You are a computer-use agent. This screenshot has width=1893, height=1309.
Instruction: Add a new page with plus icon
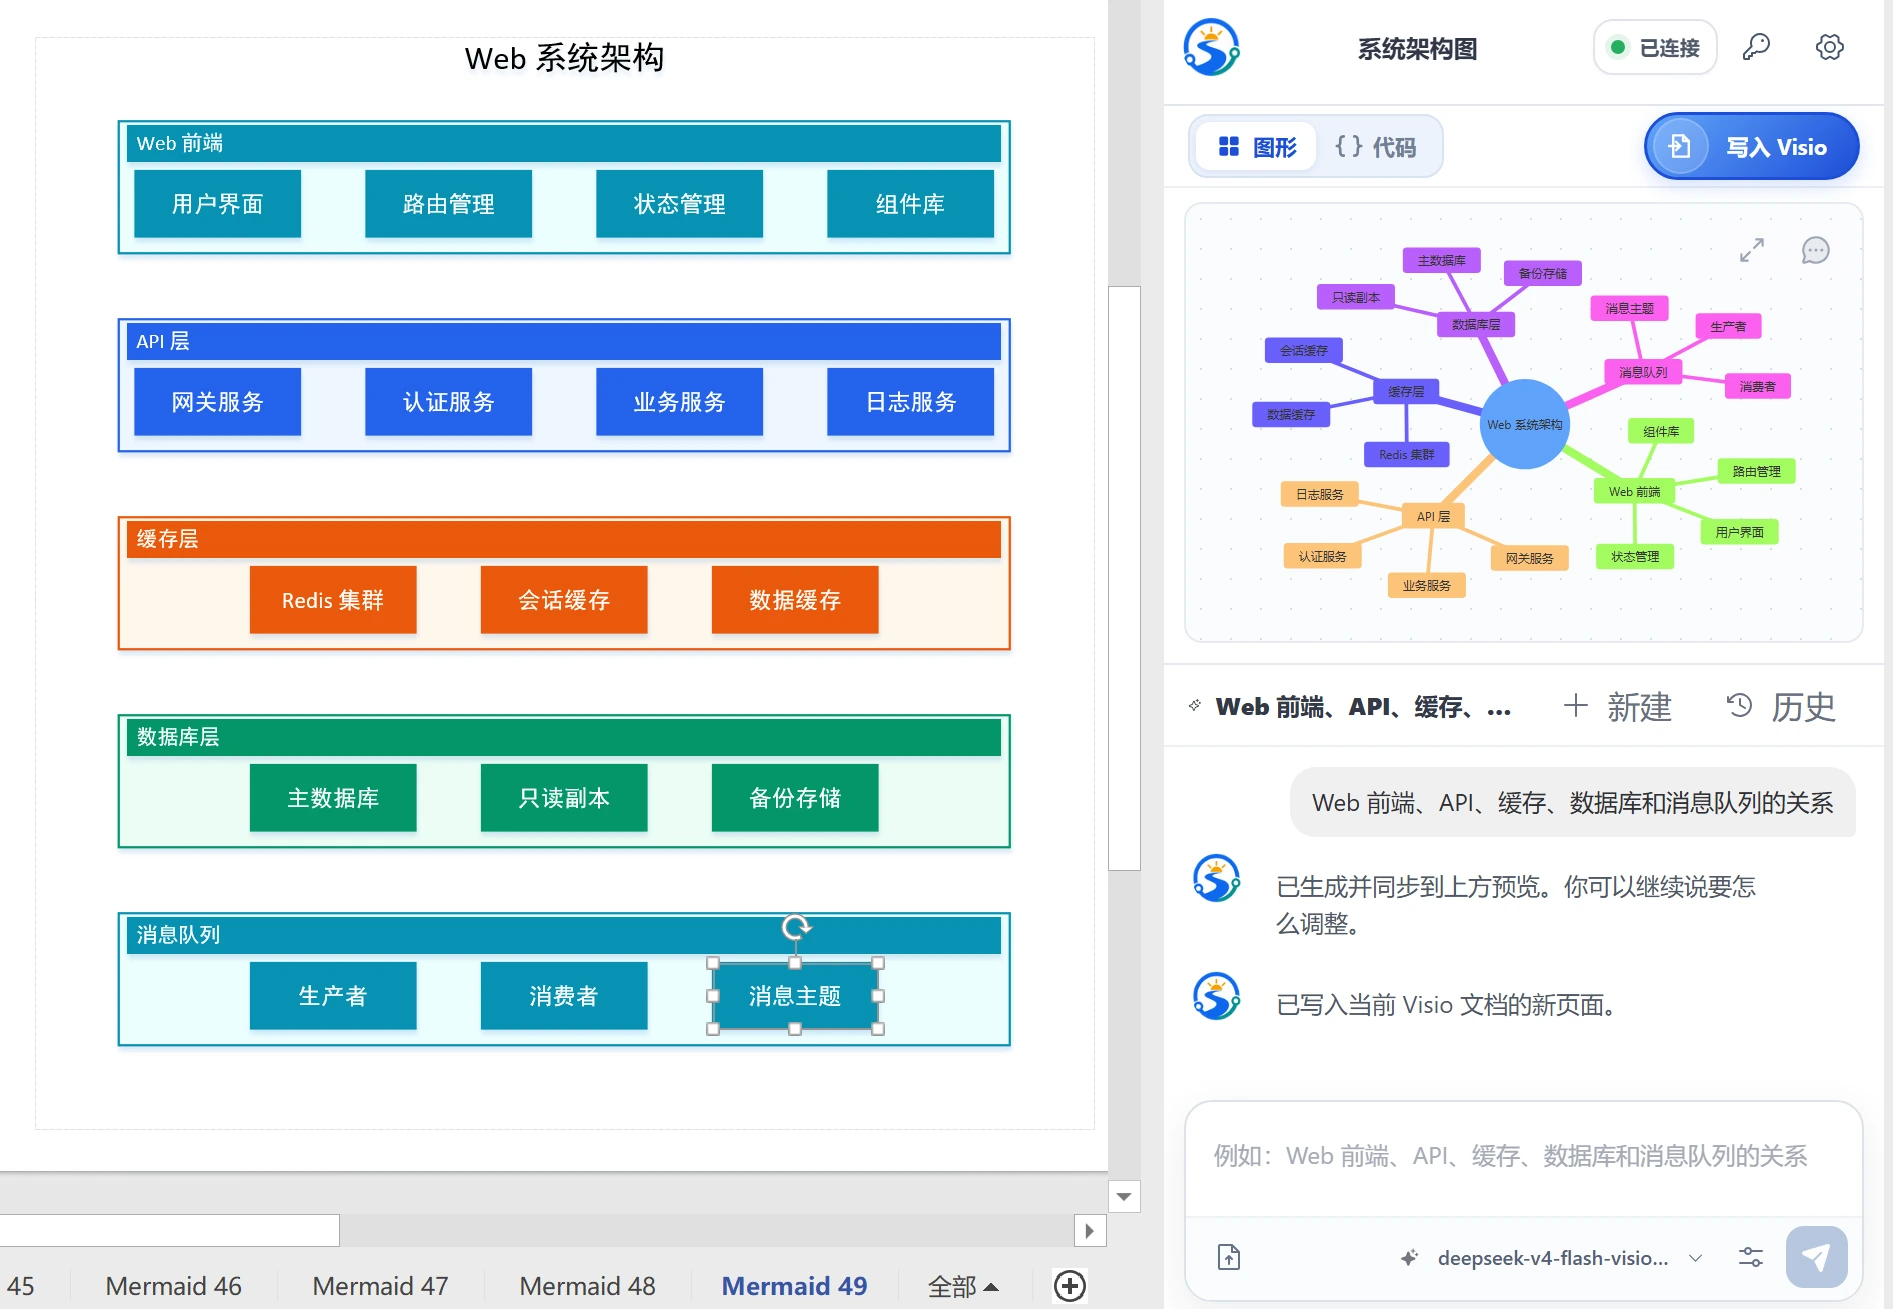point(1069,1286)
